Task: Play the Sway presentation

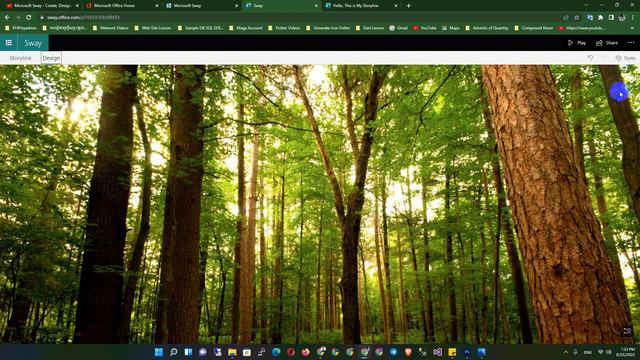Action: pos(577,43)
